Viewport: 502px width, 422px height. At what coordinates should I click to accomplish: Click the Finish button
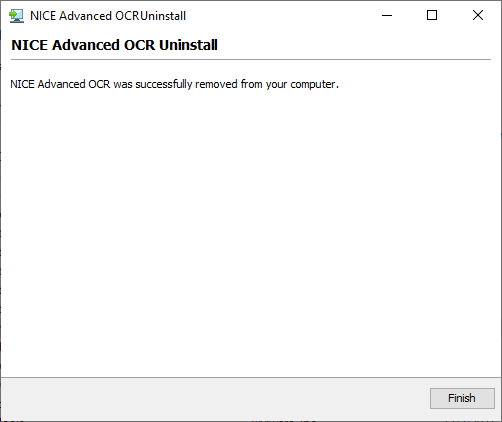[462, 398]
